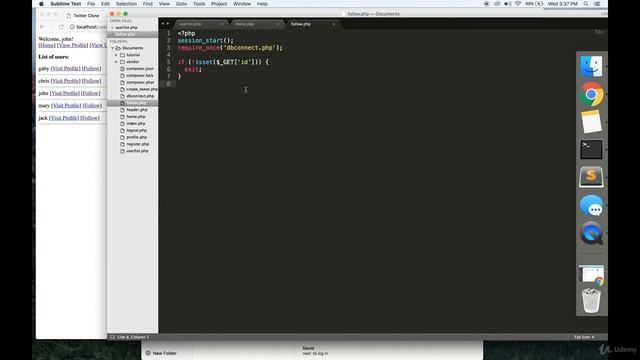
Task: Open the Goto menu
Action: (181, 4)
